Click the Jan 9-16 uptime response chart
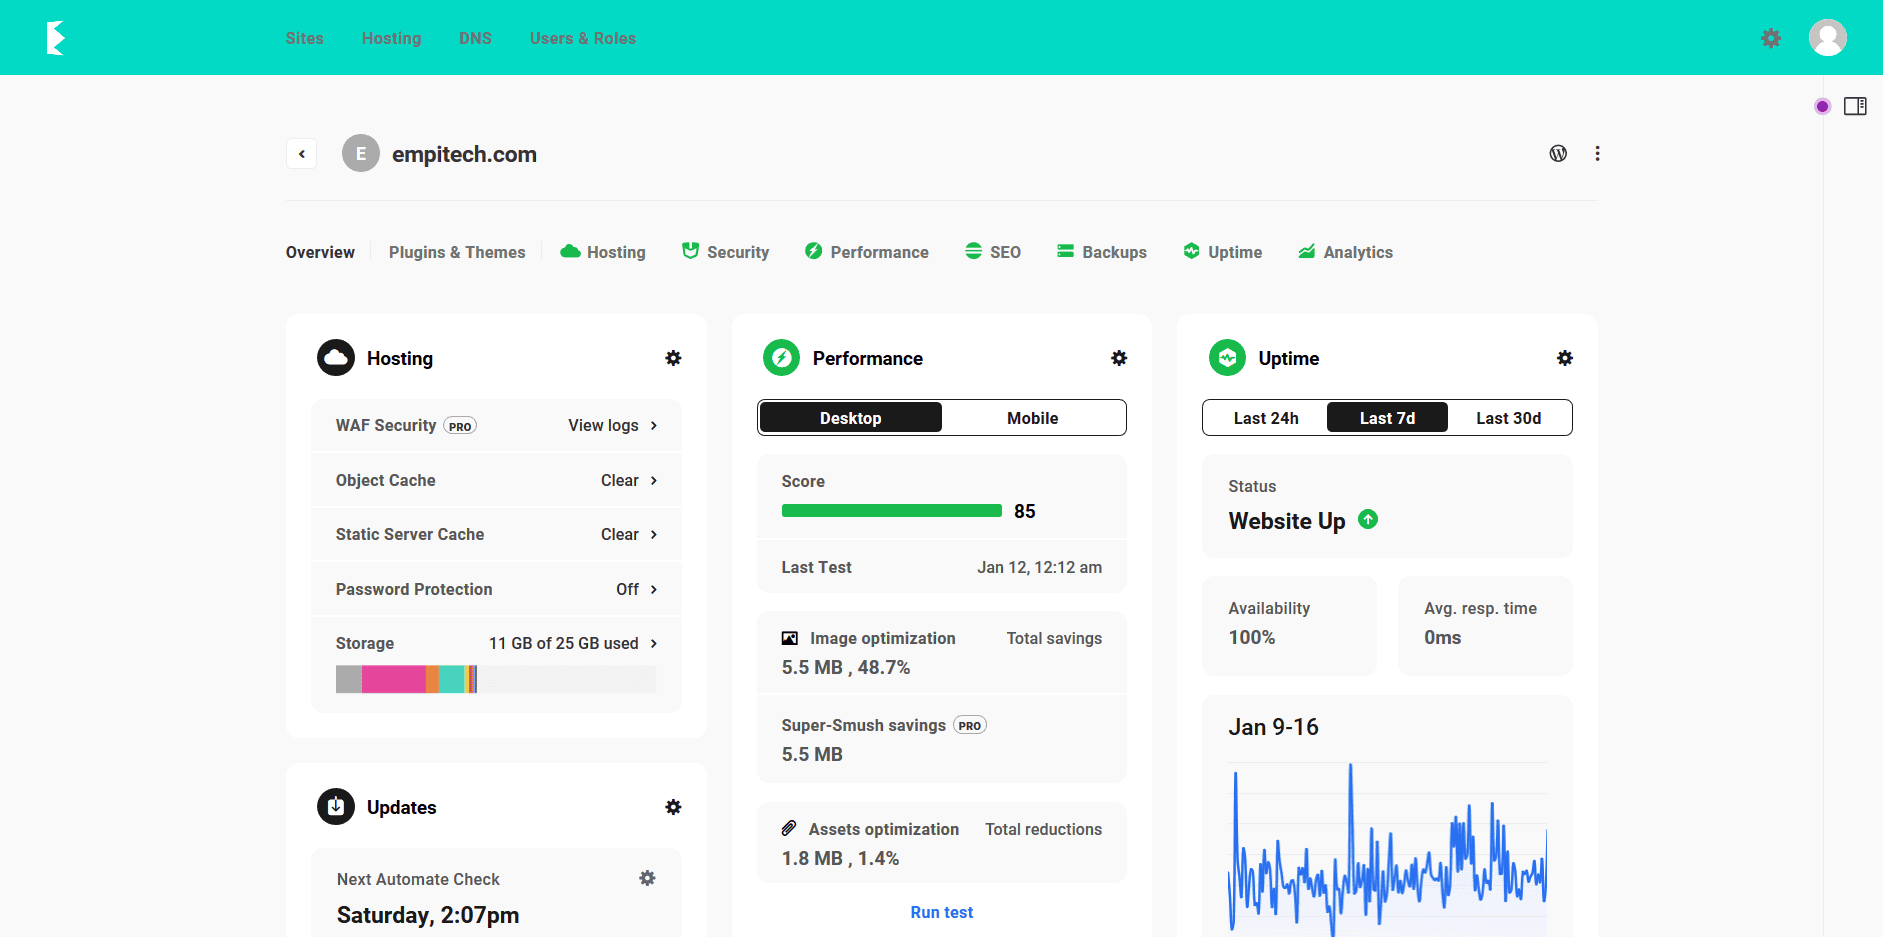Screen dimensions: 1883x937 [x=1387, y=849]
